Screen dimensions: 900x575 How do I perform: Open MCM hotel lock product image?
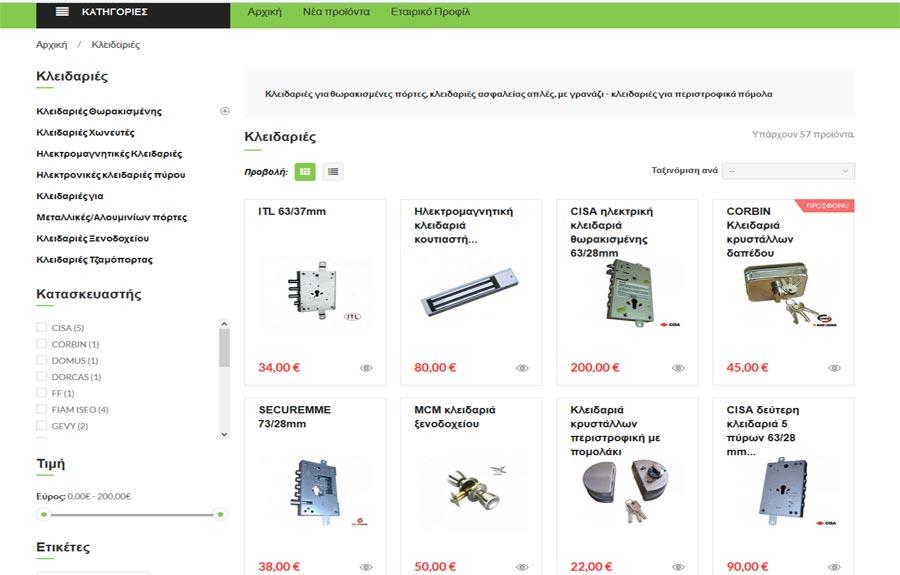(471, 492)
